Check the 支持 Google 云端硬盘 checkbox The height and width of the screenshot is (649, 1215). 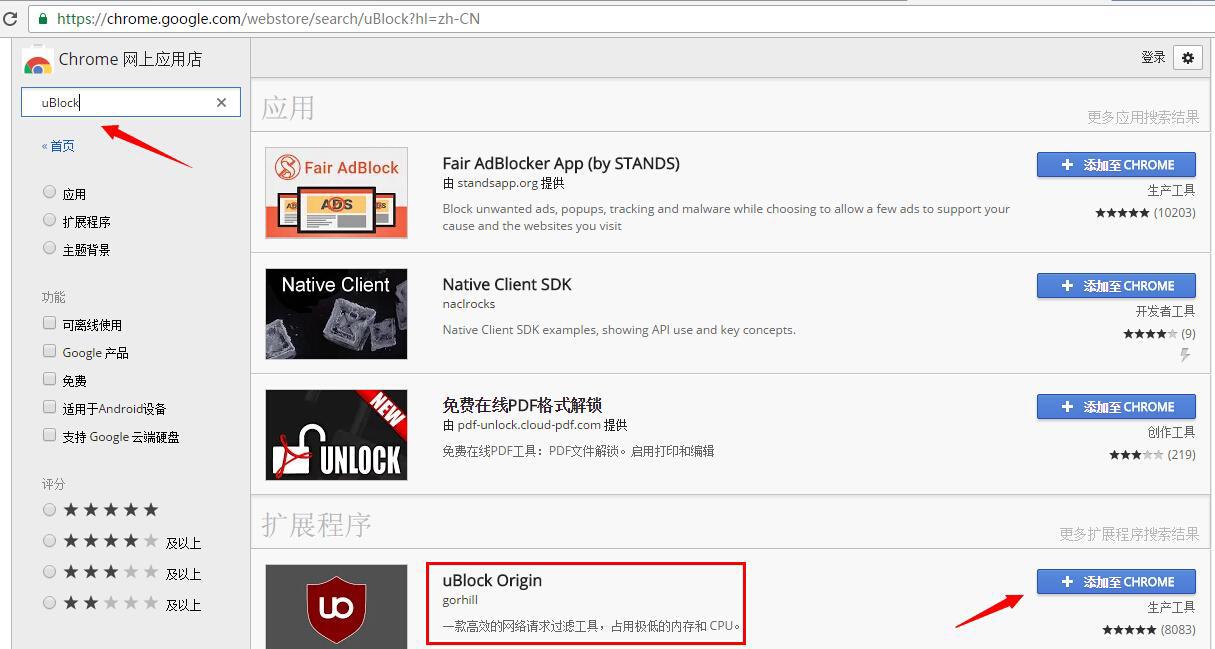[49, 435]
